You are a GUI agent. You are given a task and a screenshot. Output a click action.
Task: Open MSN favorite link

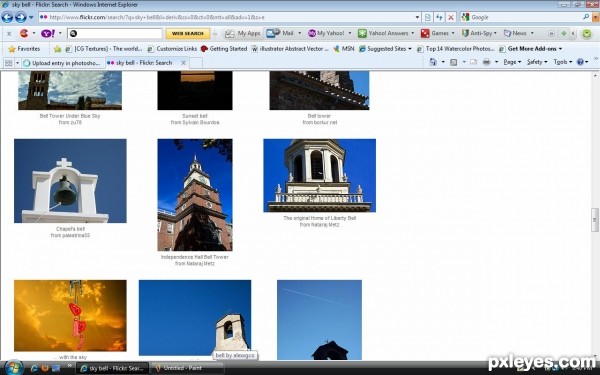coord(344,49)
